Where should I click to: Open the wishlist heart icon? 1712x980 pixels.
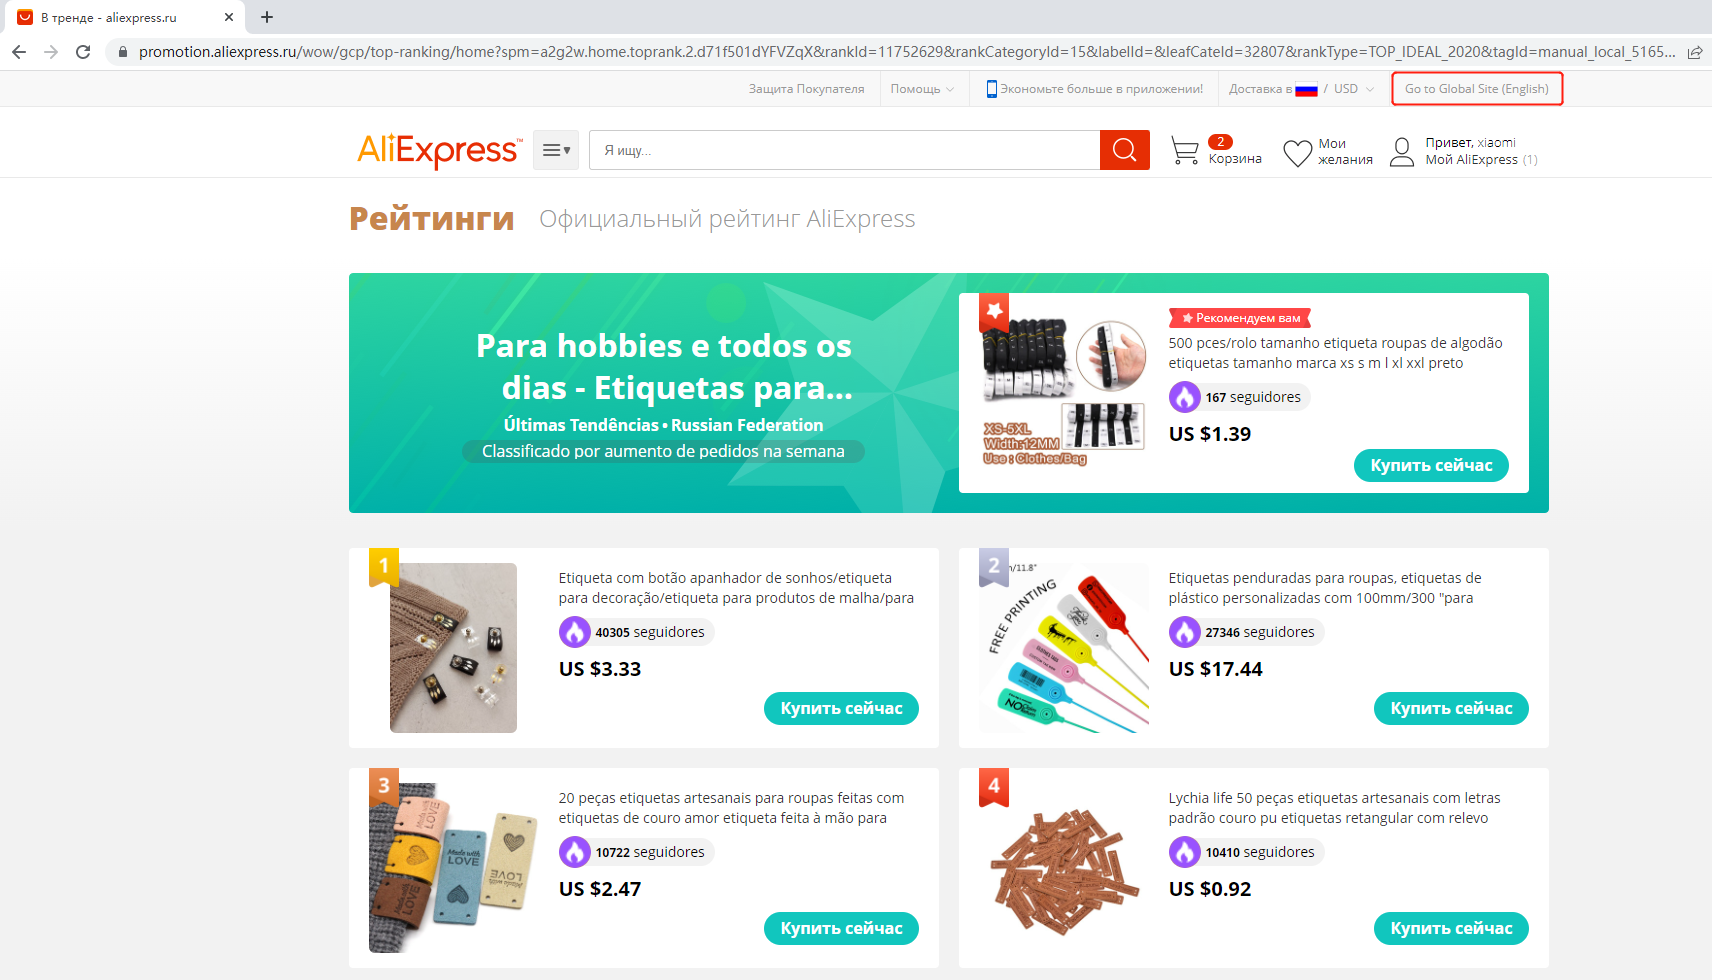coord(1297,153)
